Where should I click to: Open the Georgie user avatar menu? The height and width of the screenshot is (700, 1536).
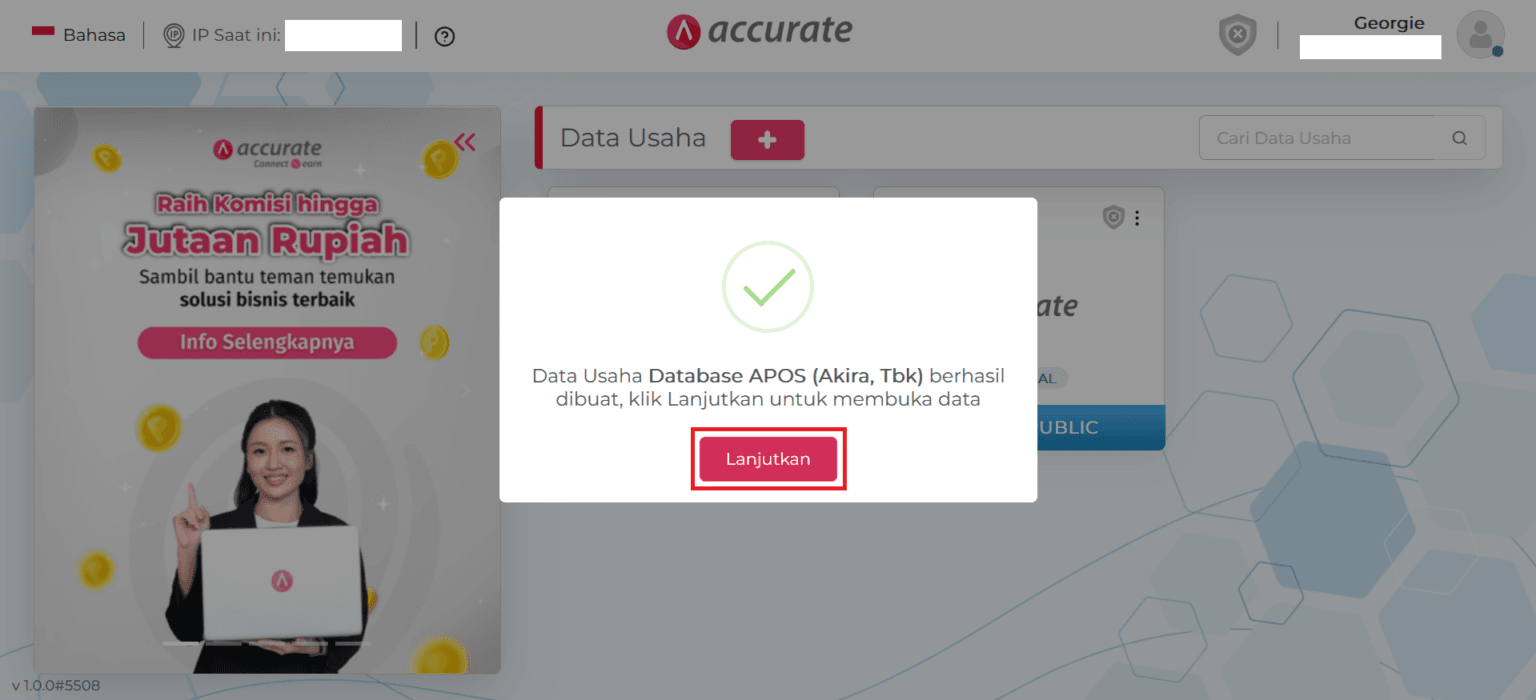(x=1480, y=35)
